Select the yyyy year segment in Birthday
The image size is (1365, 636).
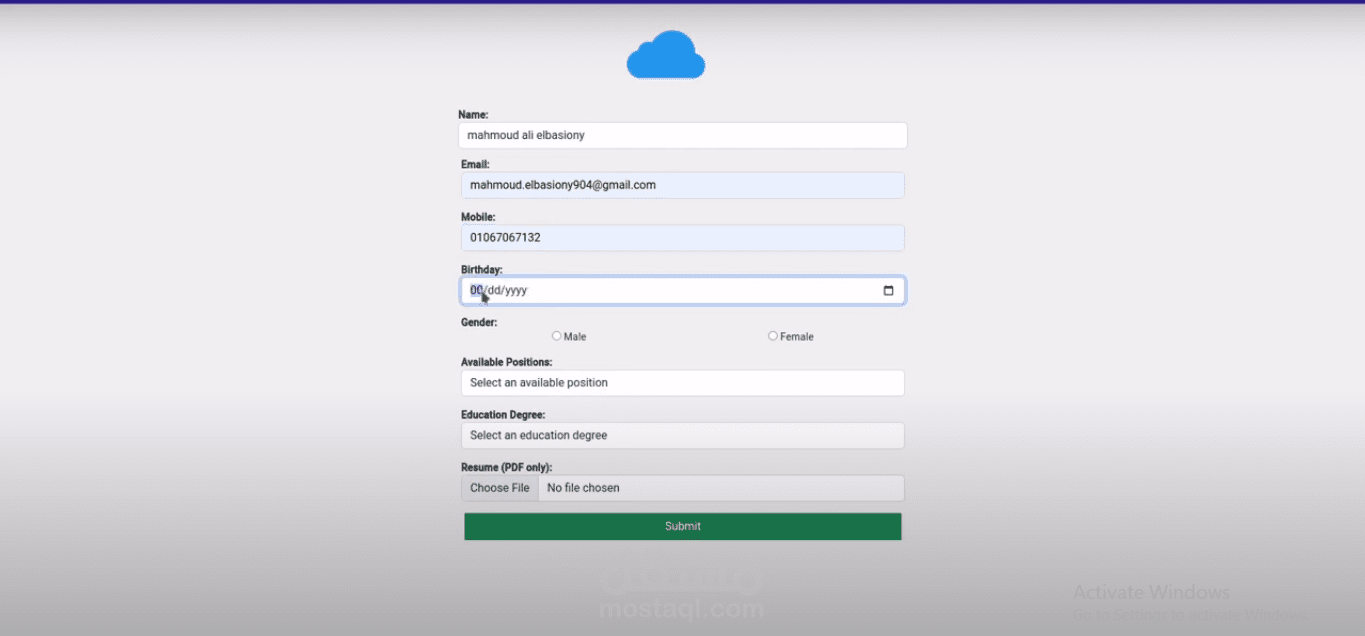(x=516, y=291)
